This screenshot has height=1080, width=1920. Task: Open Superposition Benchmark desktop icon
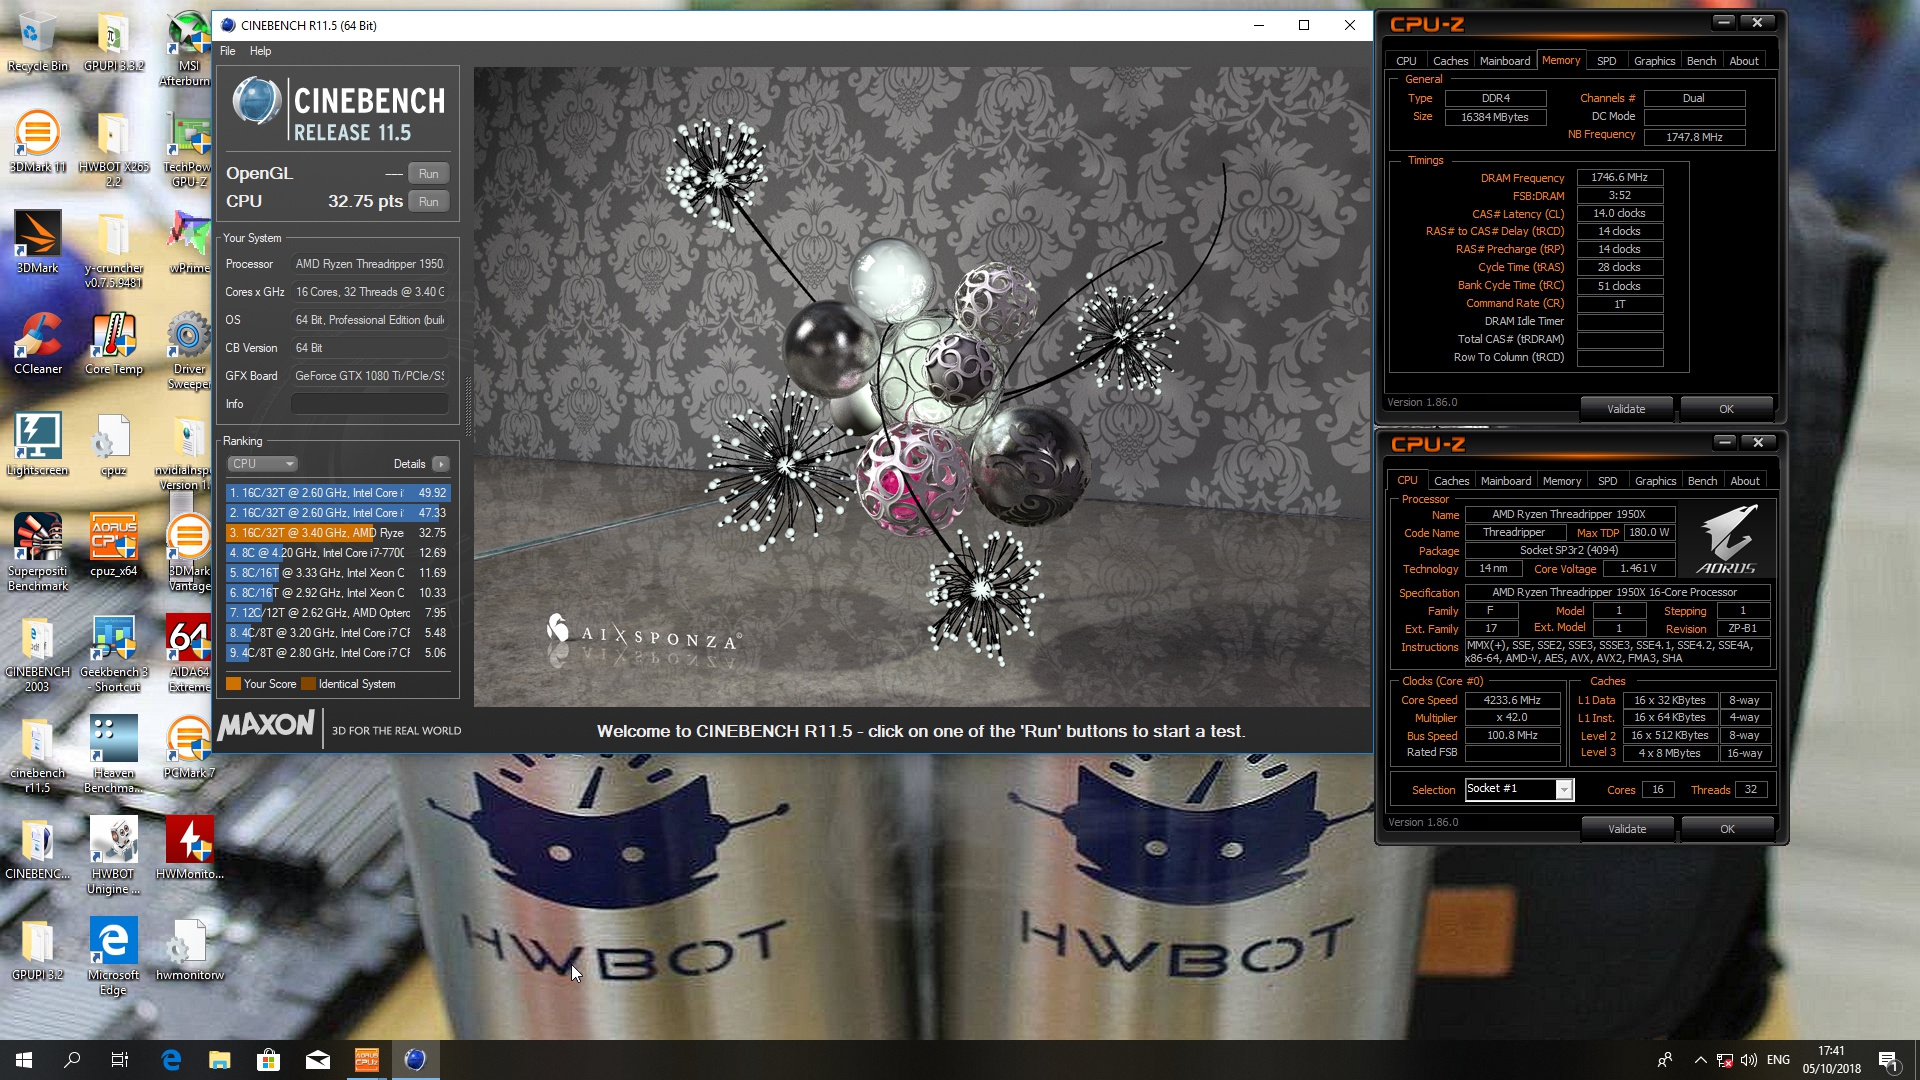pos(37,552)
